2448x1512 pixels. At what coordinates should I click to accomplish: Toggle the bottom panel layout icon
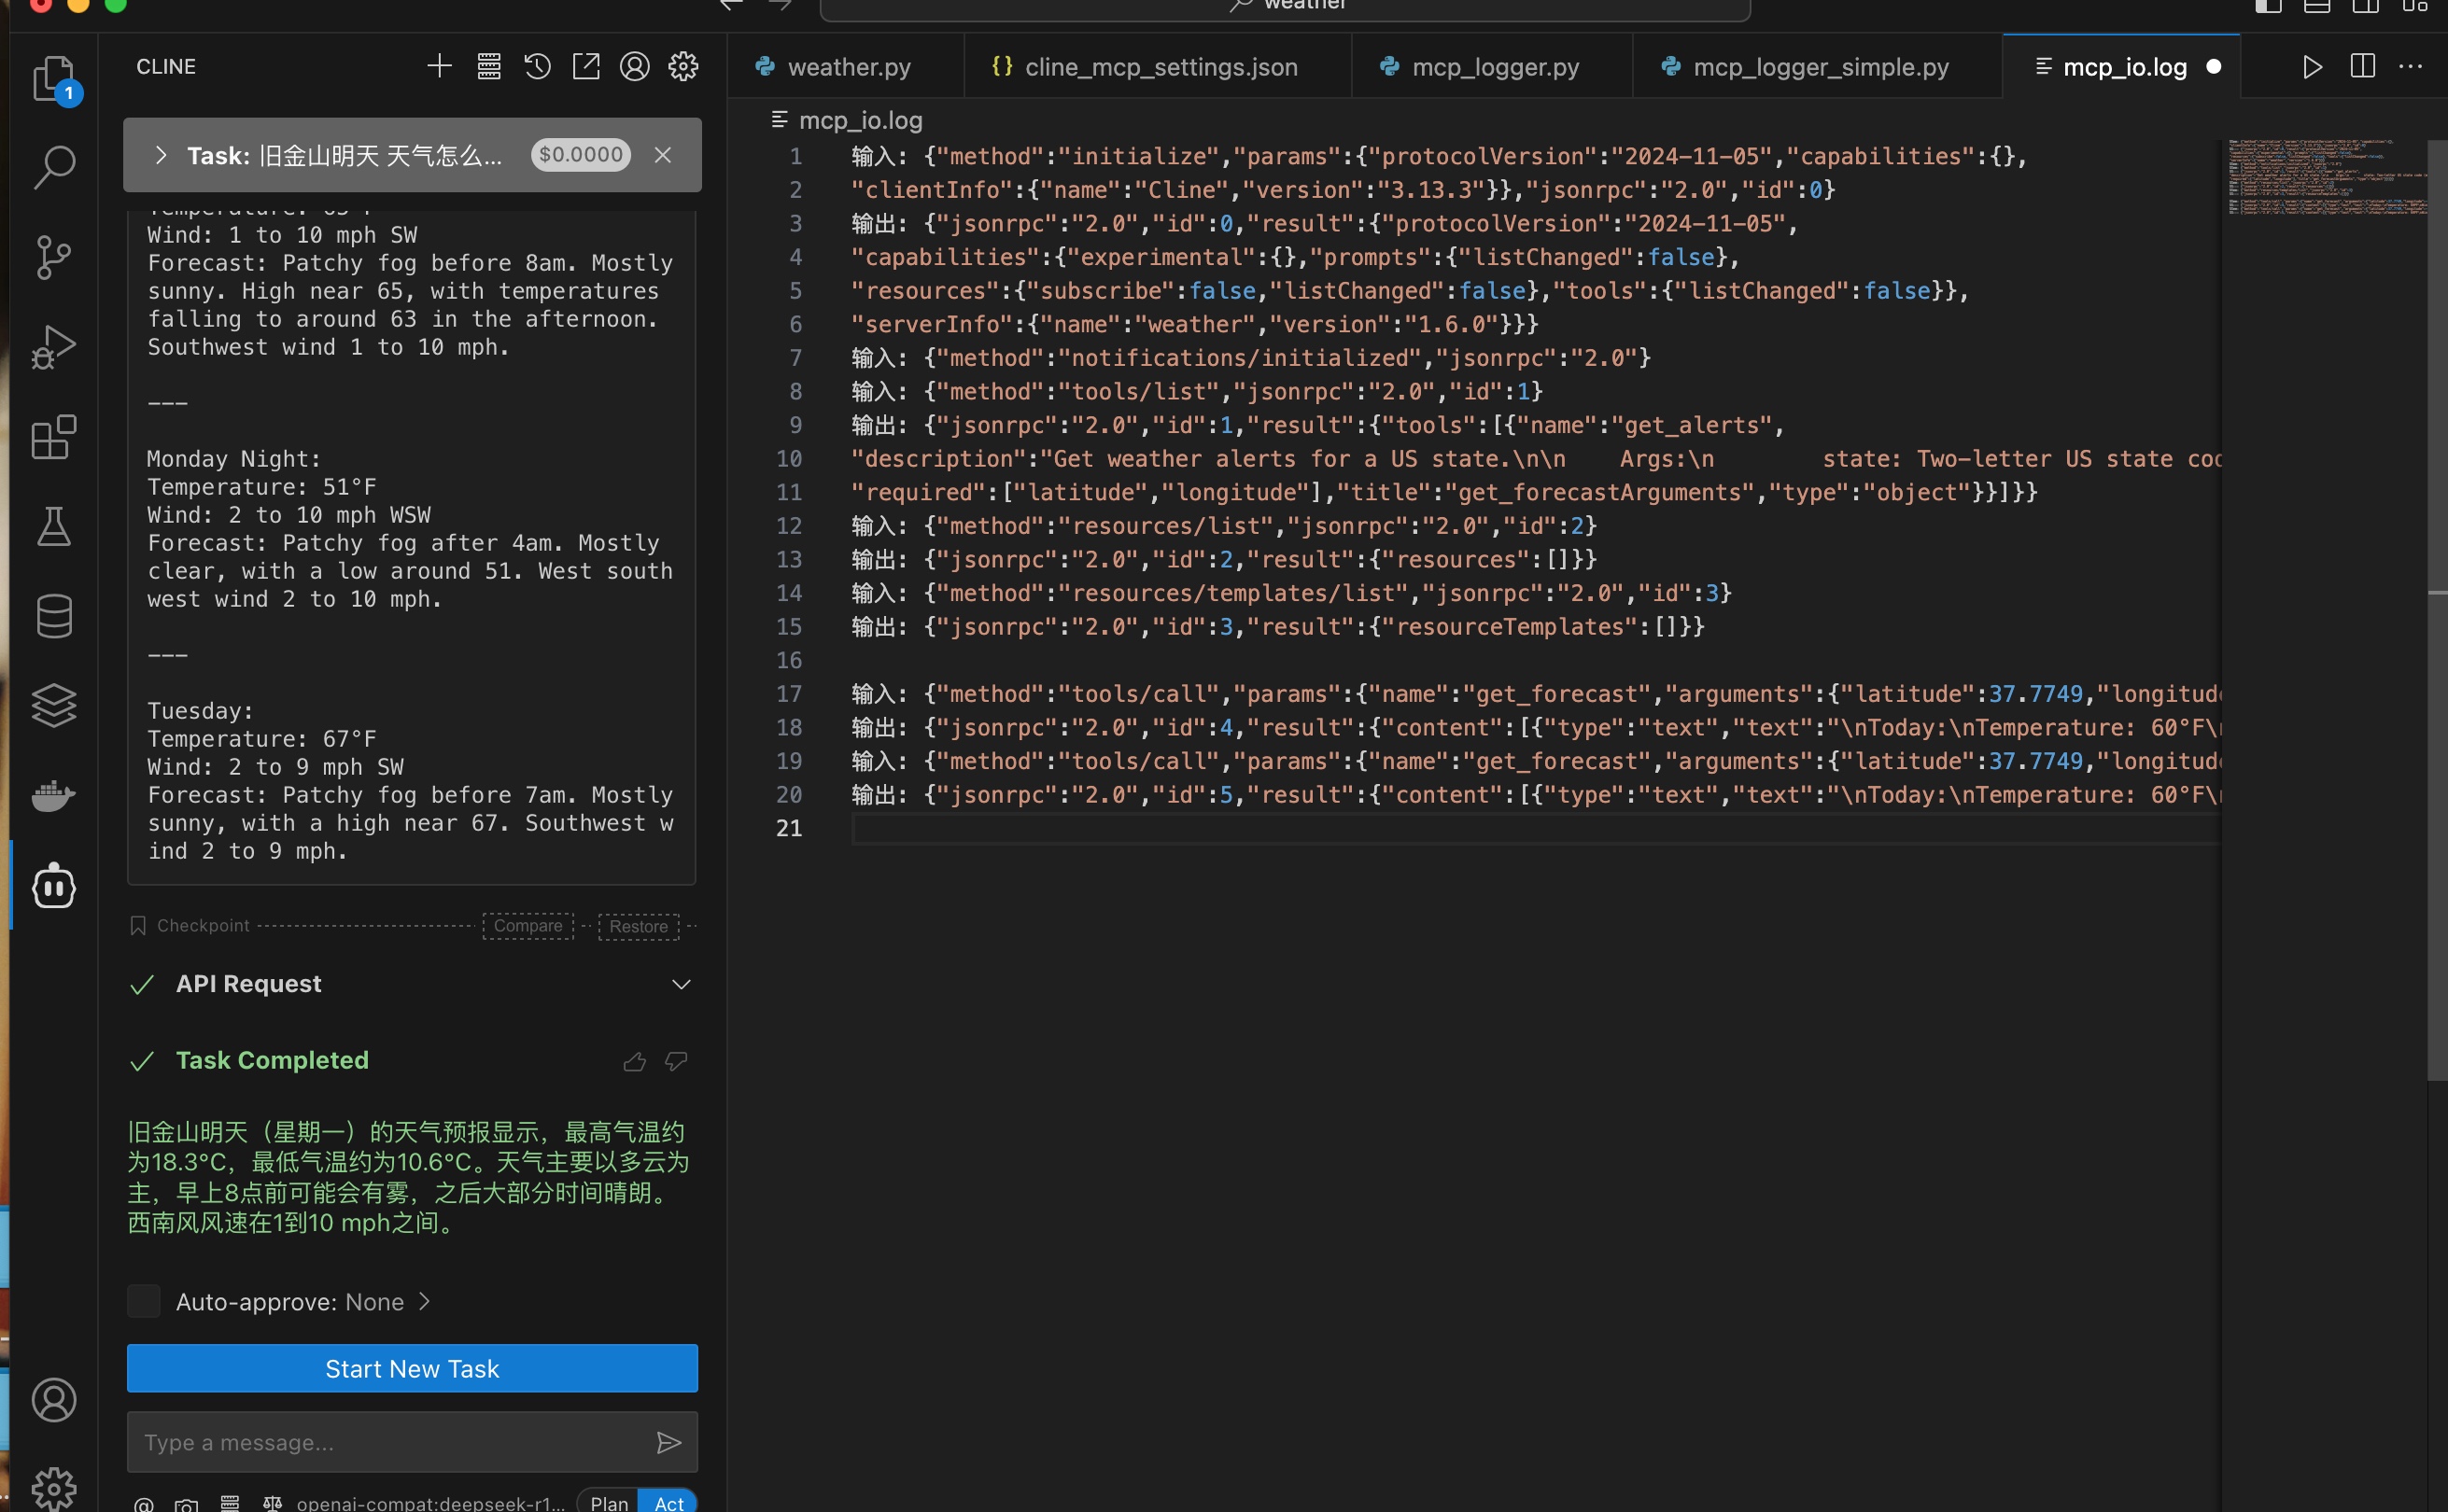[x=2317, y=6]
